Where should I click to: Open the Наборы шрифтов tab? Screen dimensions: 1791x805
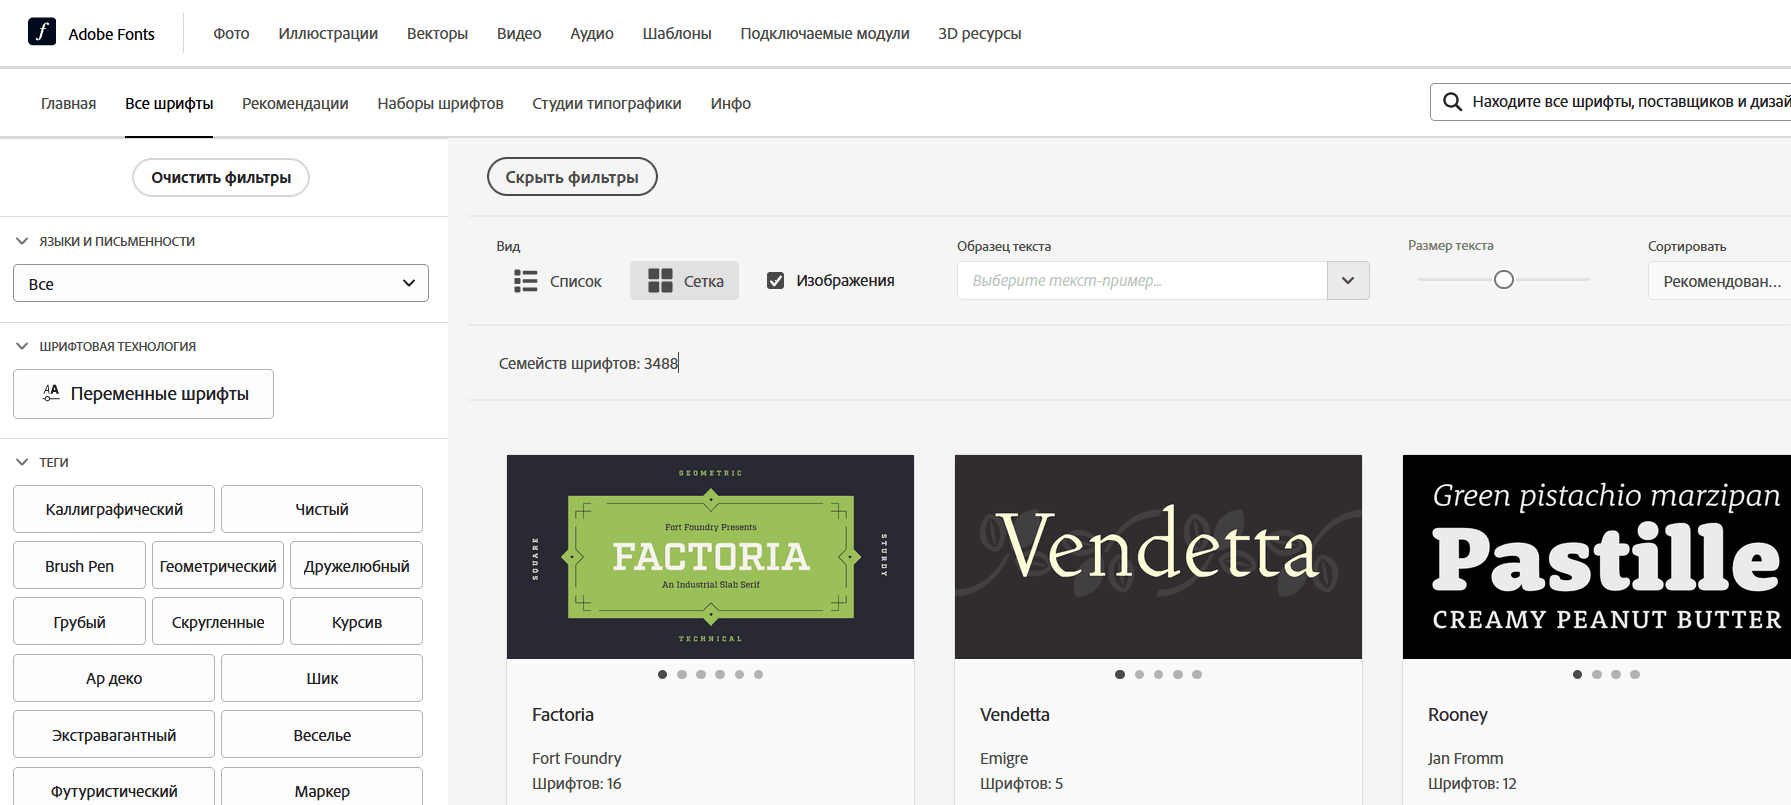point(441,103)
